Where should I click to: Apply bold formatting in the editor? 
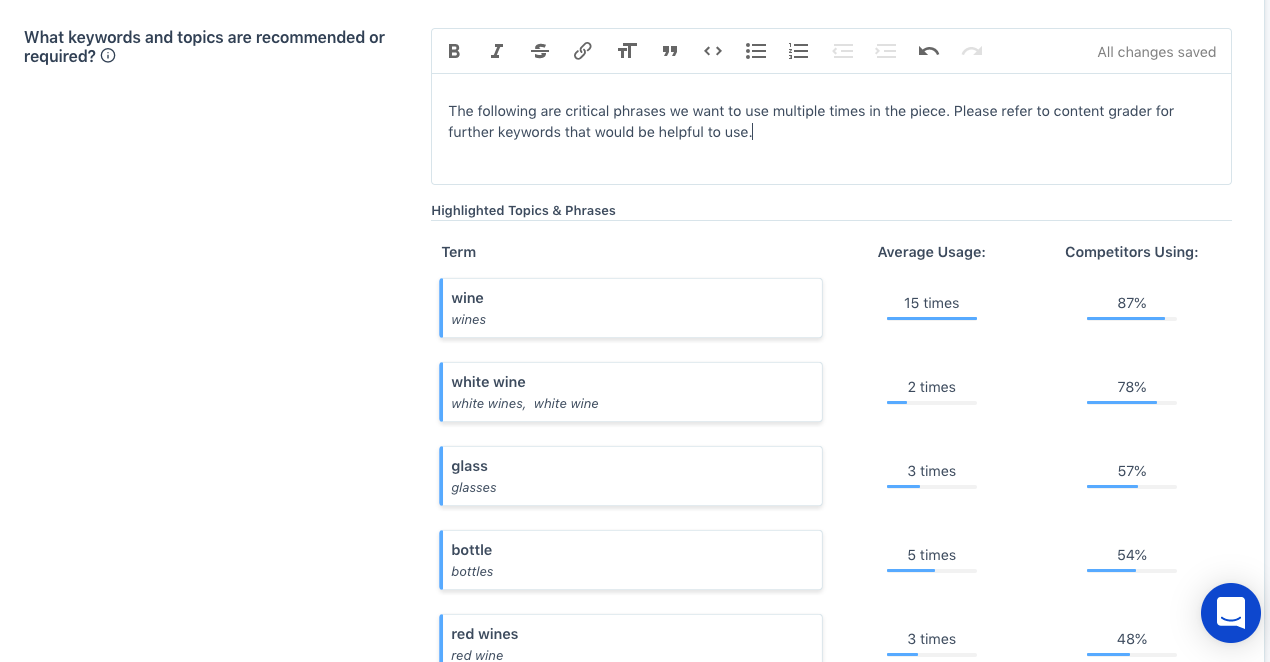pos(453,51)
